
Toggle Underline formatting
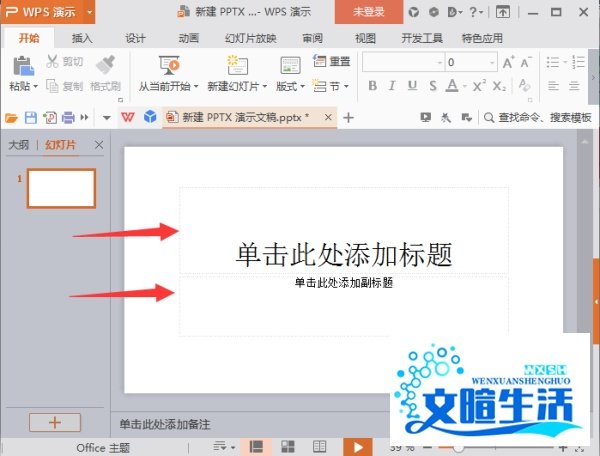point(412,86)
